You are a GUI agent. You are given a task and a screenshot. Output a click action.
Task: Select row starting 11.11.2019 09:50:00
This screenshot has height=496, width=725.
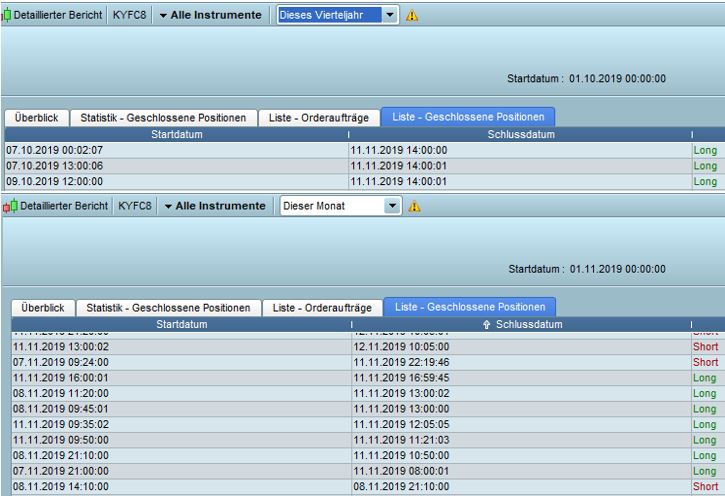(368, 440)
